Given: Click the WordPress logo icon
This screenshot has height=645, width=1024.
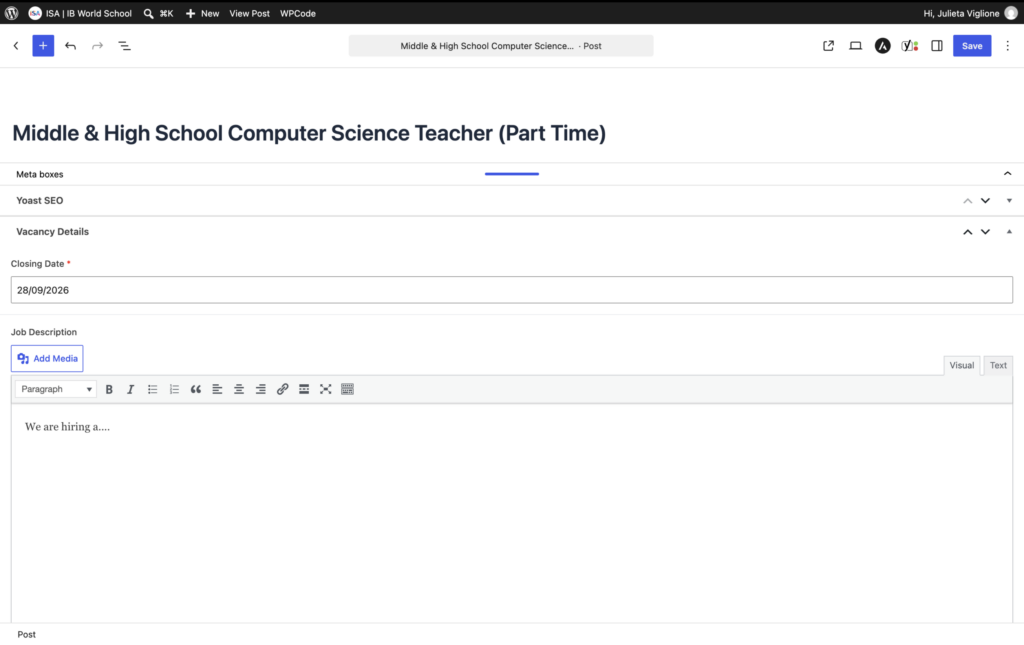Looking at the screenshot, I should (12, 13).
